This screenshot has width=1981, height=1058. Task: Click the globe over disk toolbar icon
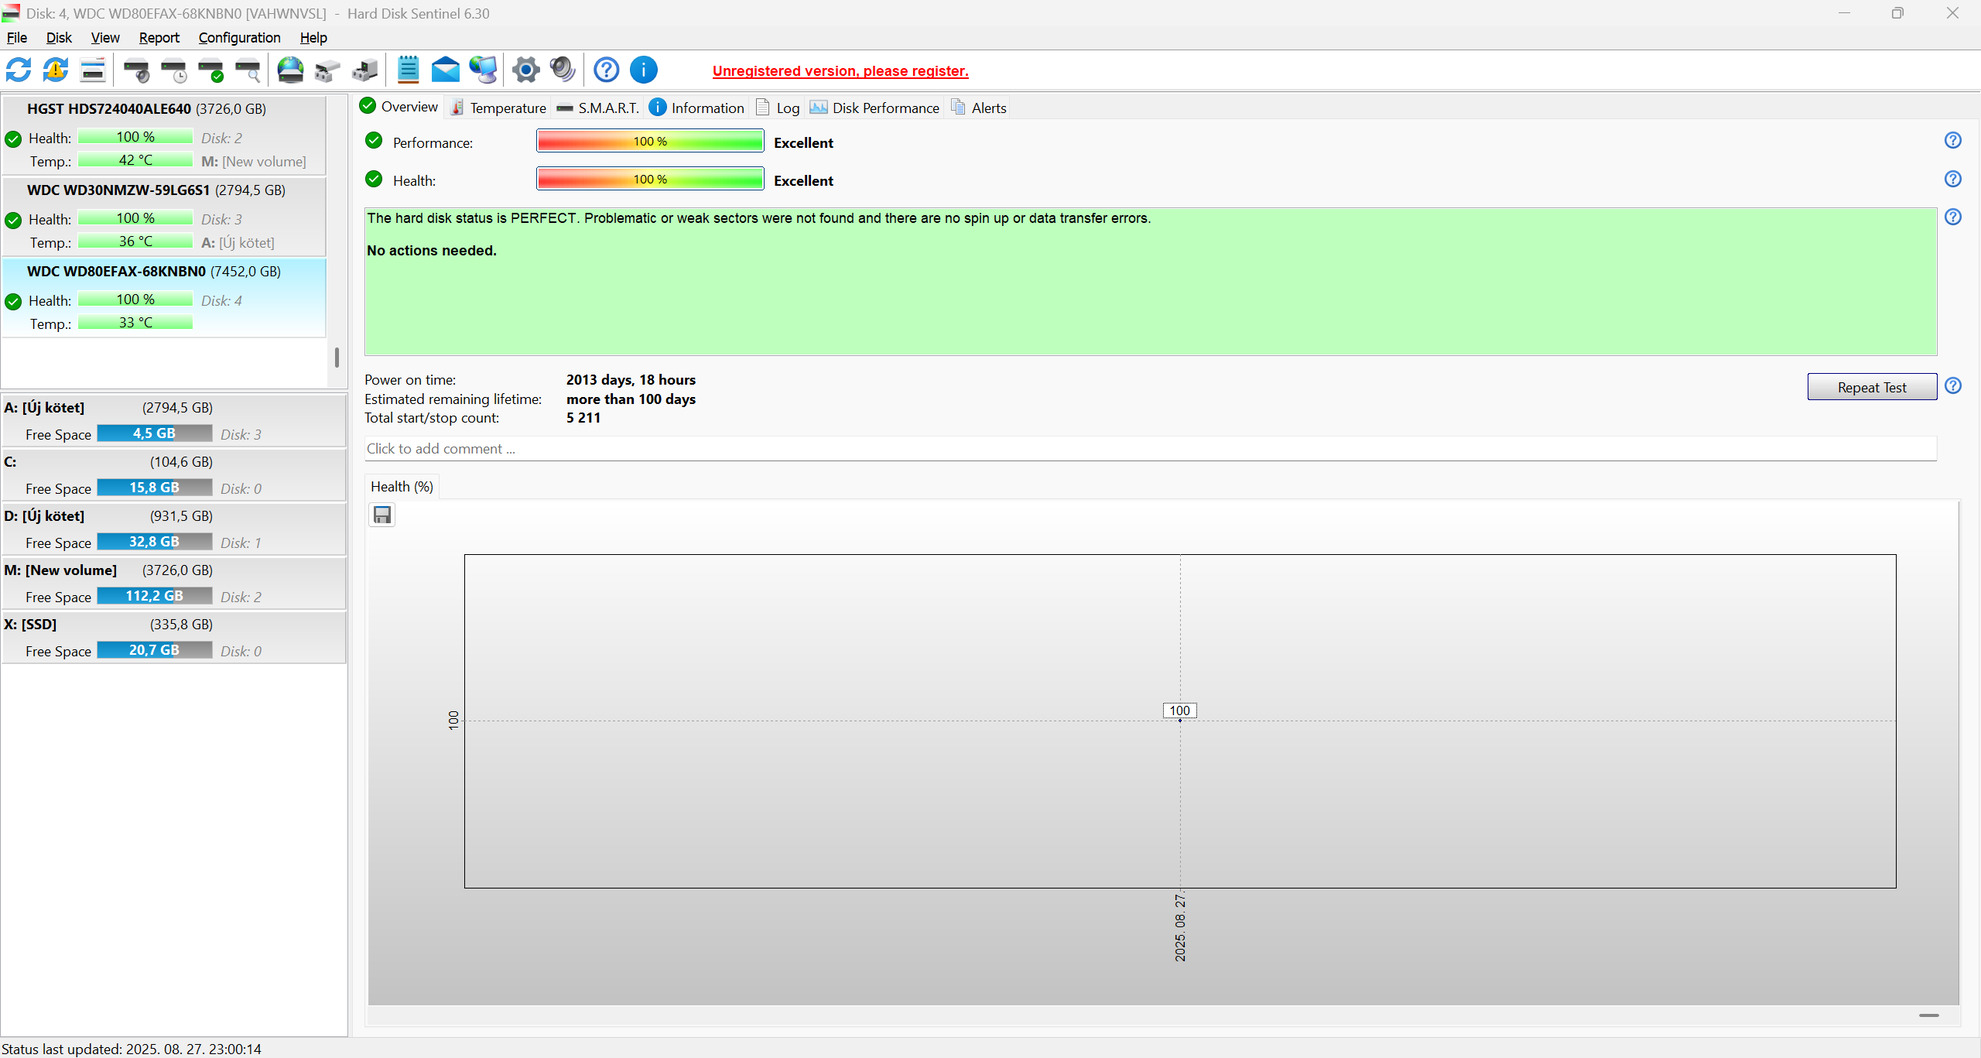(x=291, y=70)
